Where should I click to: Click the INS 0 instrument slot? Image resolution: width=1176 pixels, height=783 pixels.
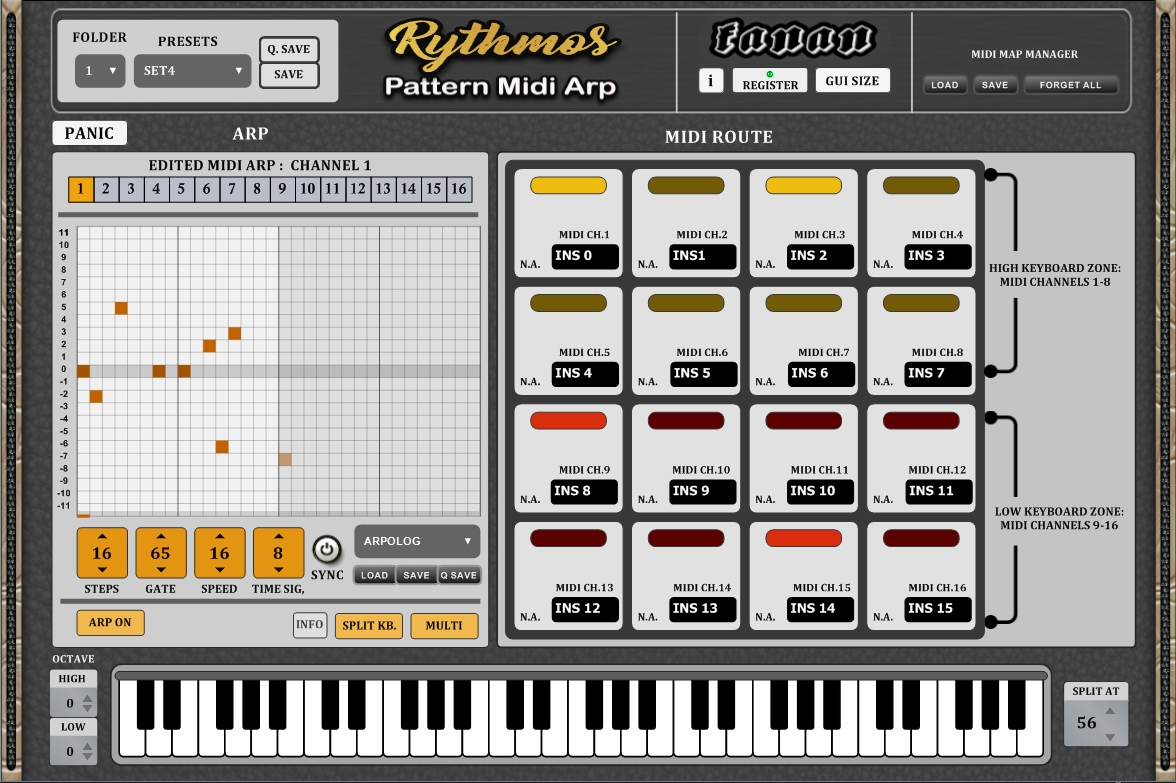585,257
